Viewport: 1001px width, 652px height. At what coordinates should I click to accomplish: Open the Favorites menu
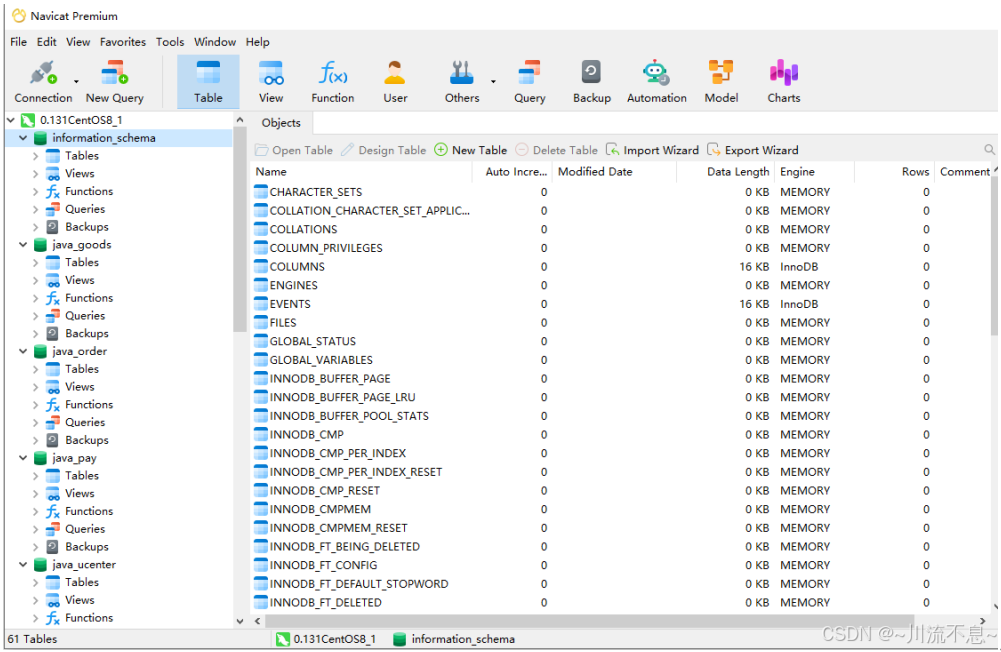[x=123, y=42]
